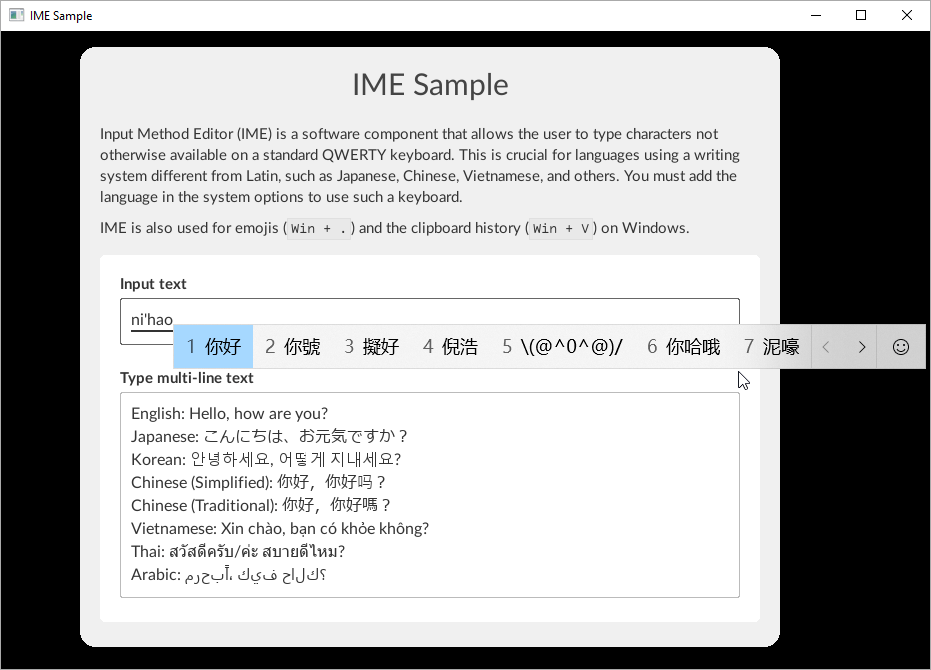Viewport: 931px width, 670px height.
Task: Pick candidate 6 你哈哦
Action: pos(683,347)
